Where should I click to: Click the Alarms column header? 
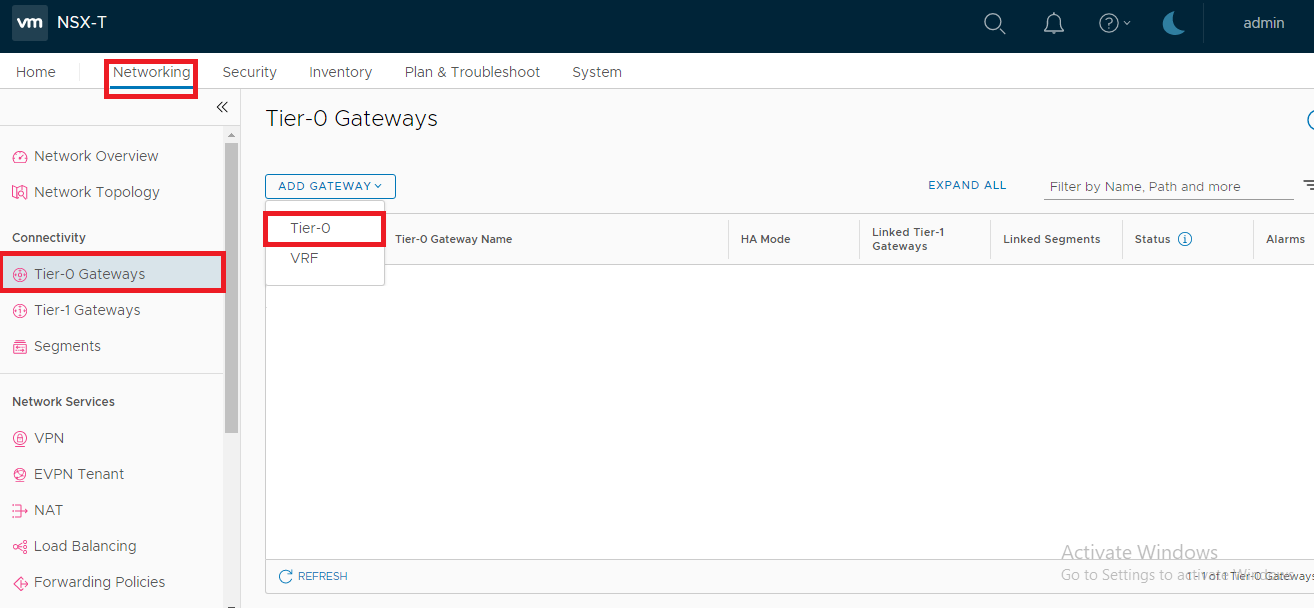(1285, 239)
